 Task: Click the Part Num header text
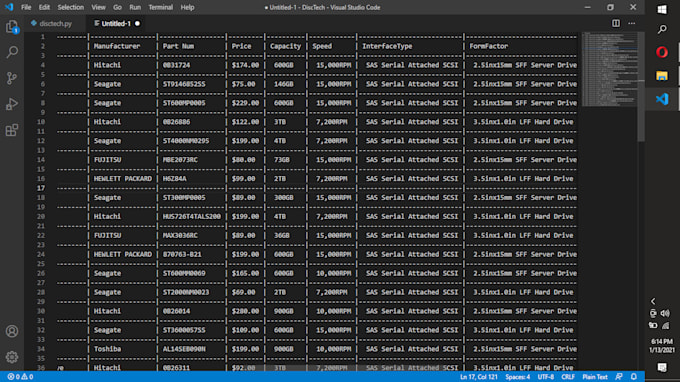point(178,46)
